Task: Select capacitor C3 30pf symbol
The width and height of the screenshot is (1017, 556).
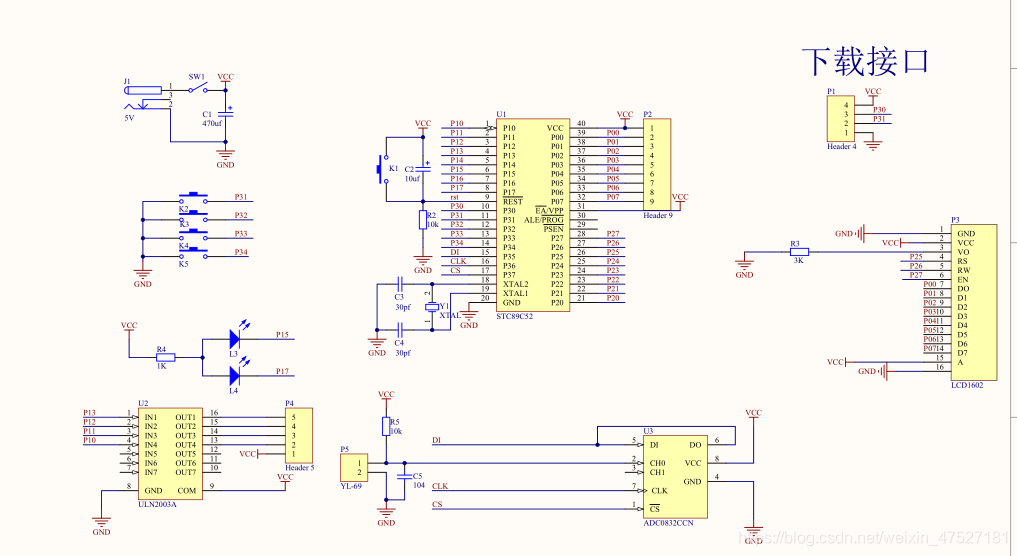Action: pyautogui.click(x=400, y=284)
